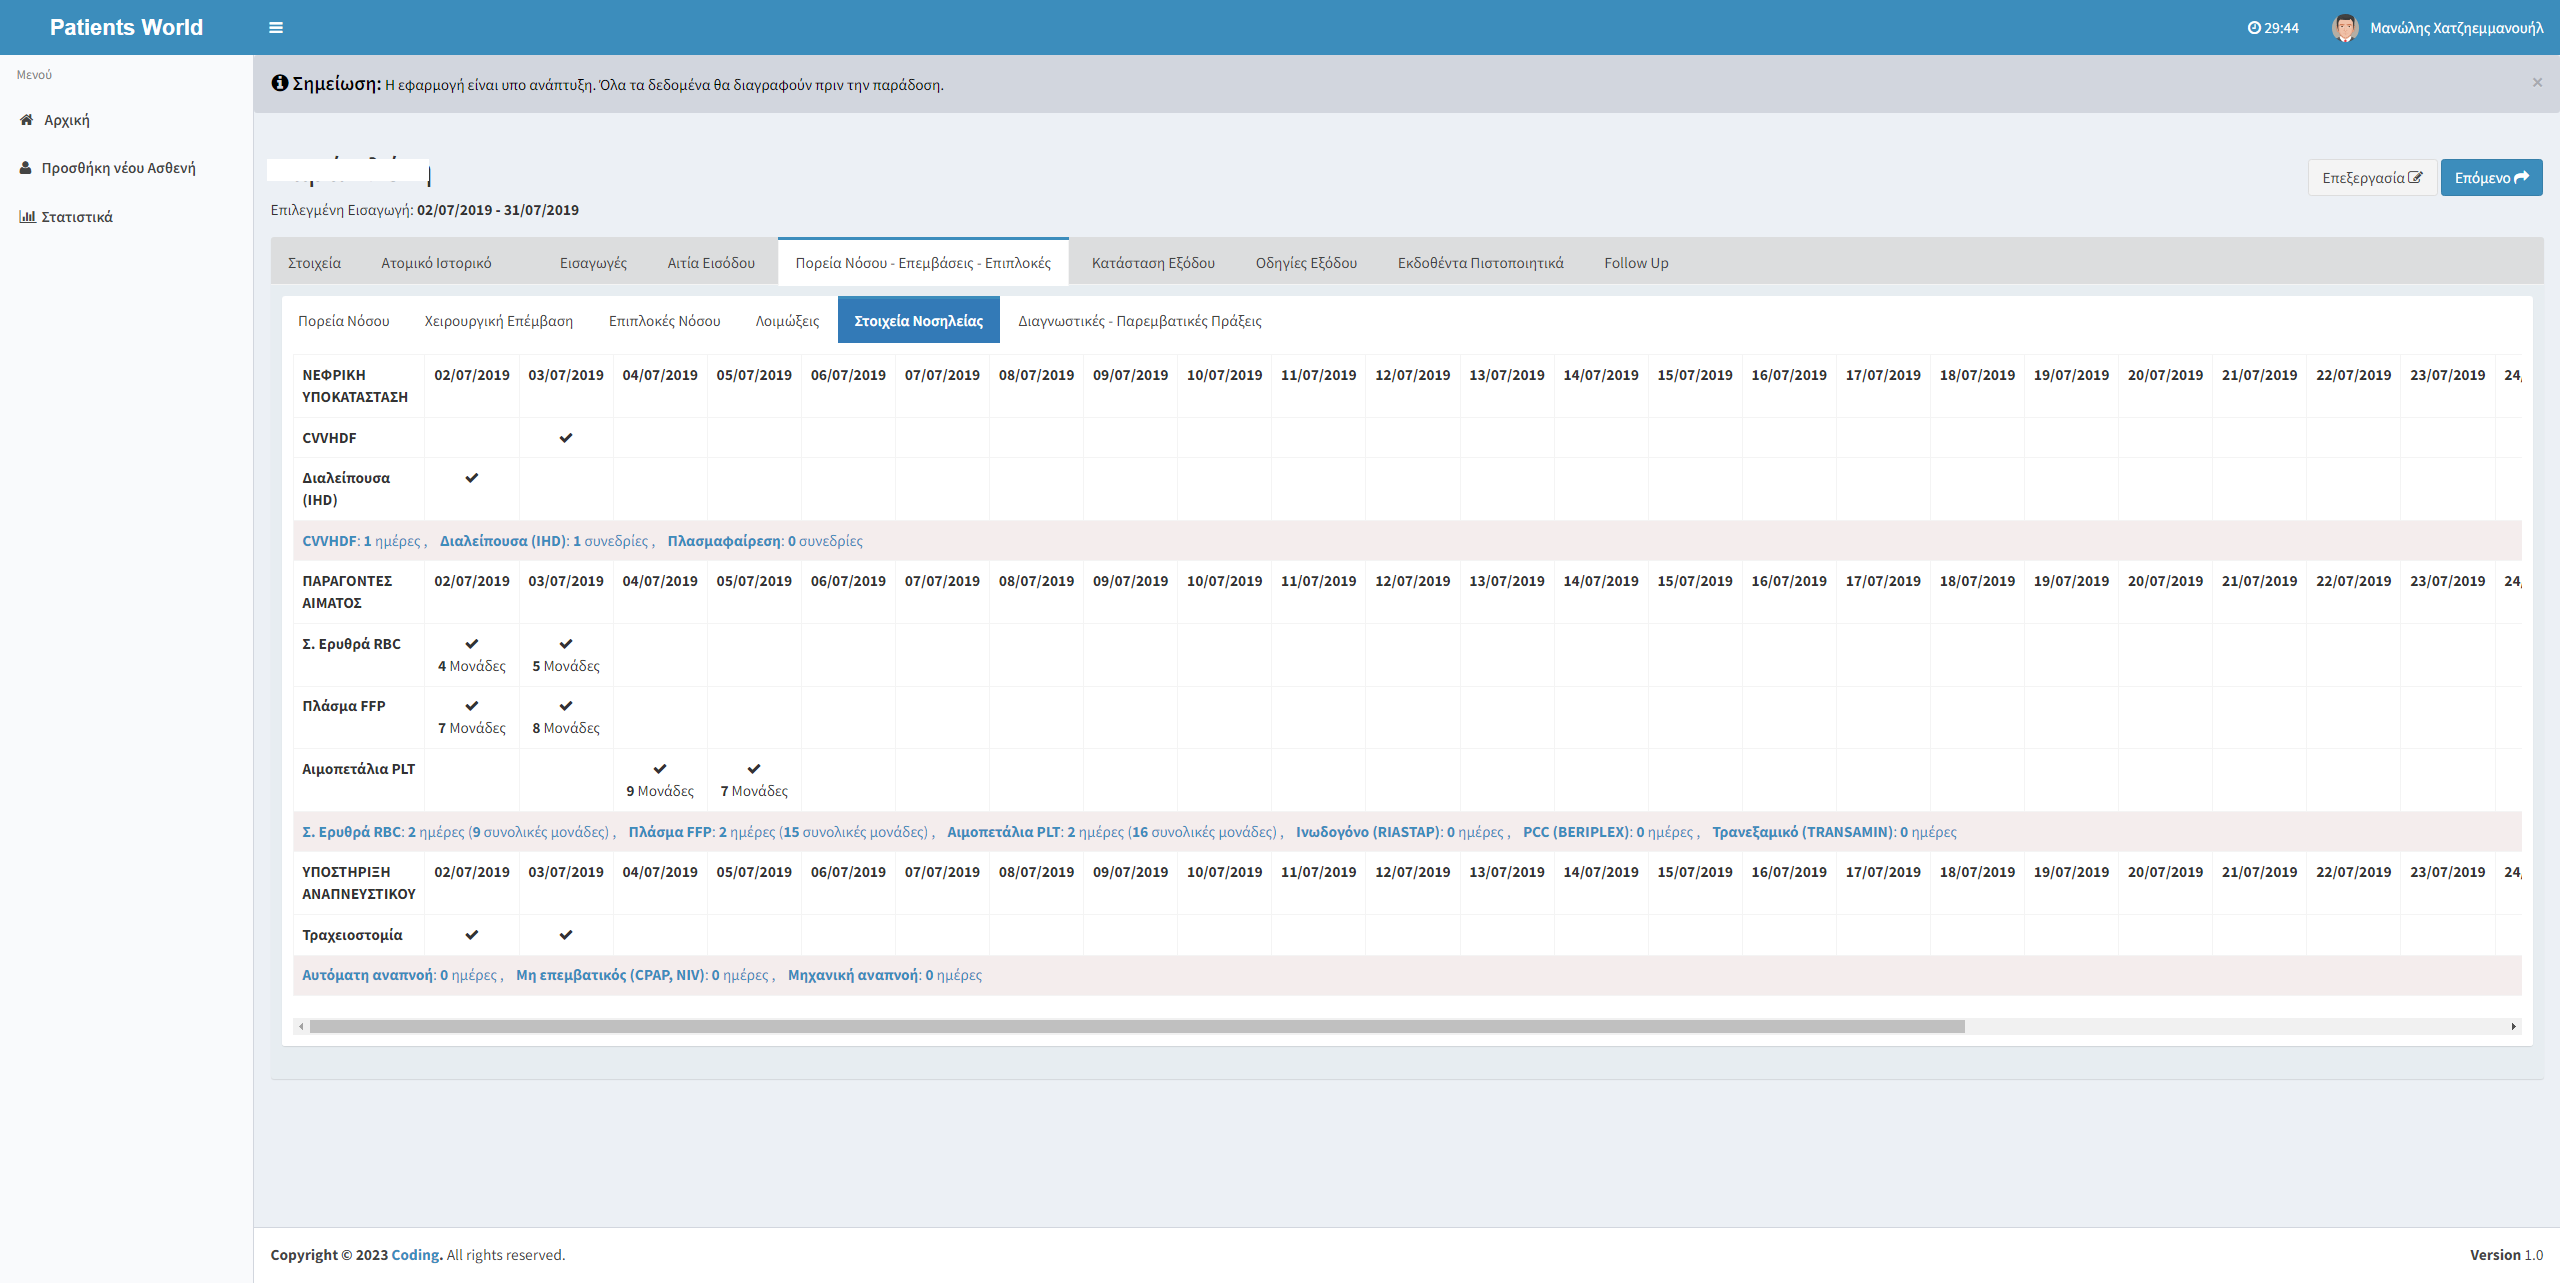Image resolution: width=2560 pixels, height=1283 pixels.
Task: Click the Αιμοπετάλια PLT checkmark on 04/07/2019
Action: (x=660, y=769)
